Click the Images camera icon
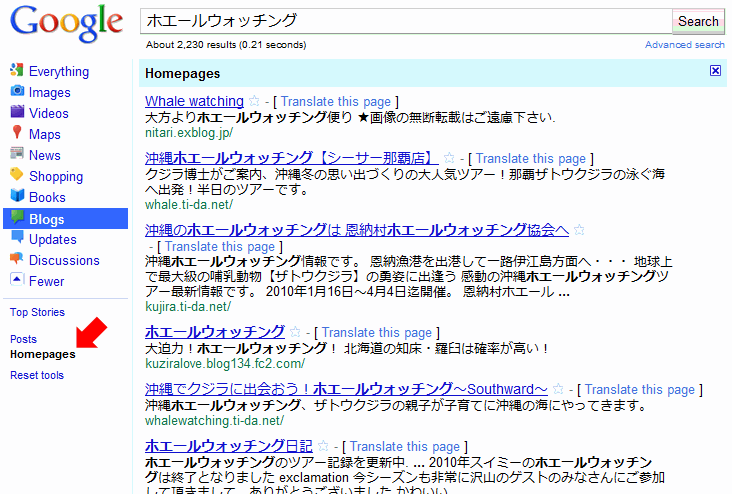 (x=17, y=92)
